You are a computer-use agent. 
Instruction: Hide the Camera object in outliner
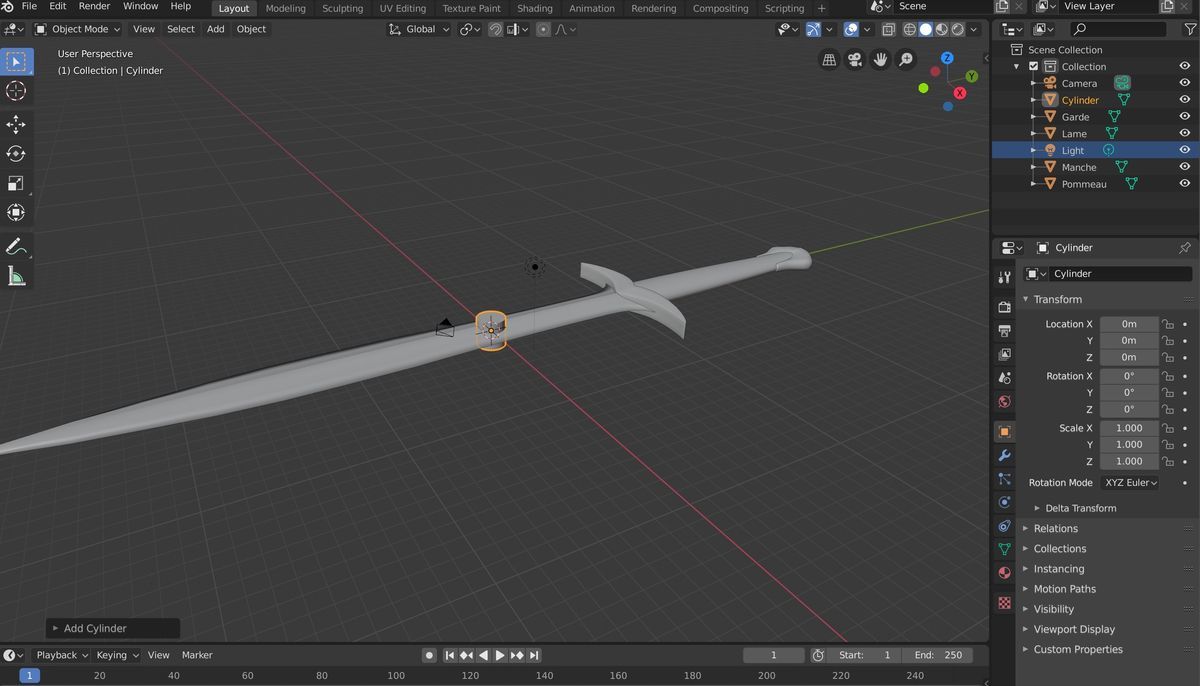click(x=1184, y=83)
